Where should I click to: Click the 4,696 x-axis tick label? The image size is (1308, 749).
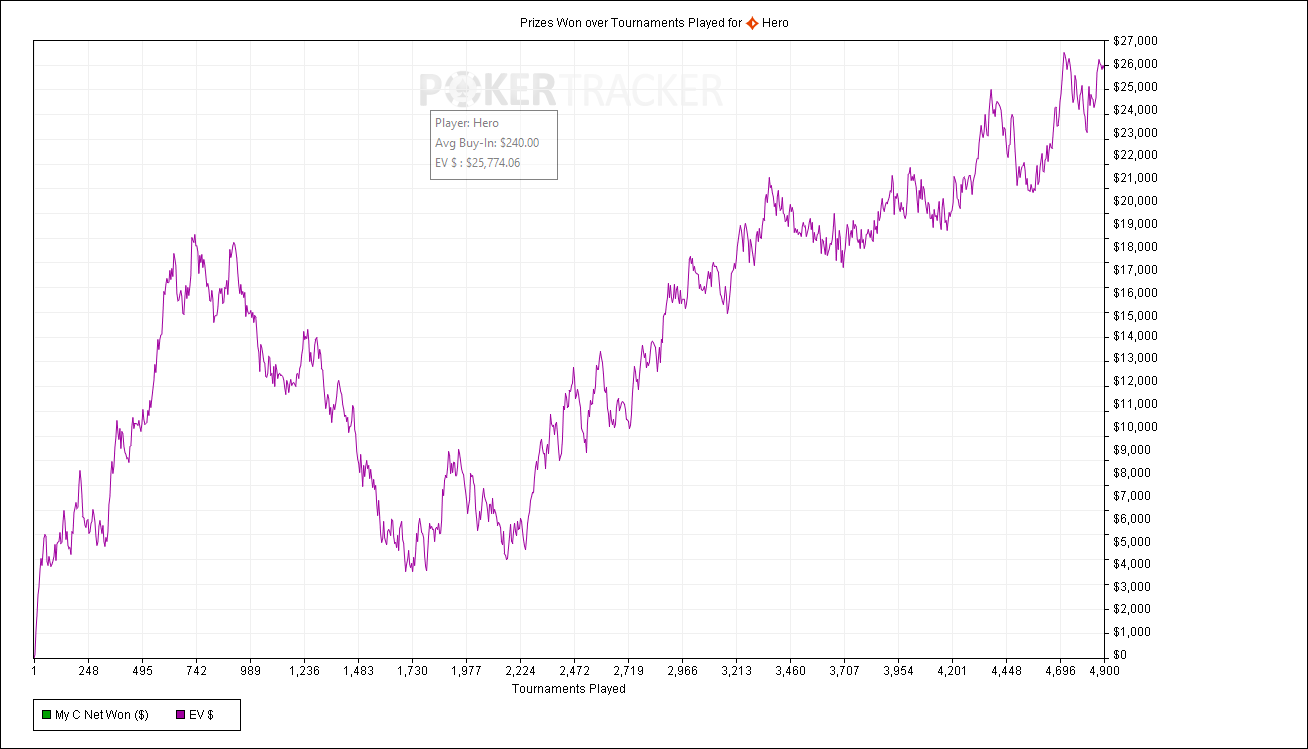[x=1060, y=671]
